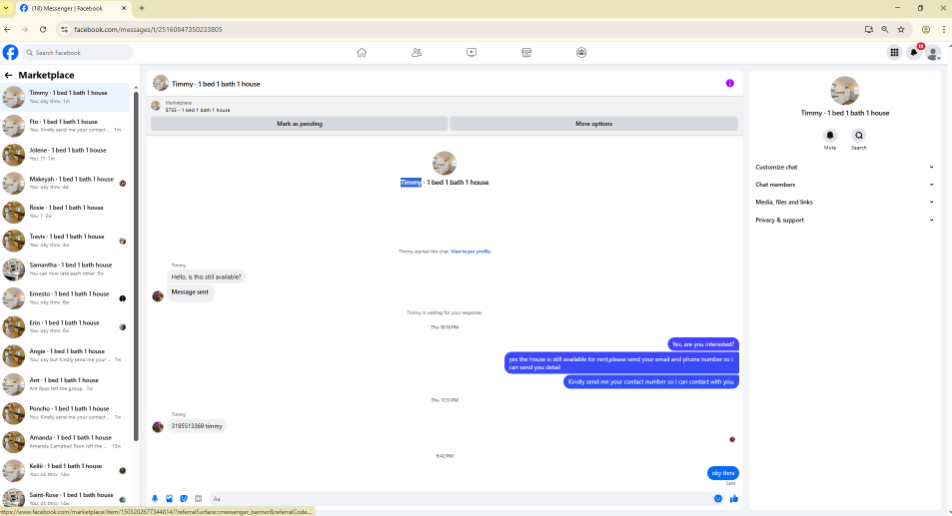
Task: Go back with Marketplace arrow
Action: click(x=8, y=75)
